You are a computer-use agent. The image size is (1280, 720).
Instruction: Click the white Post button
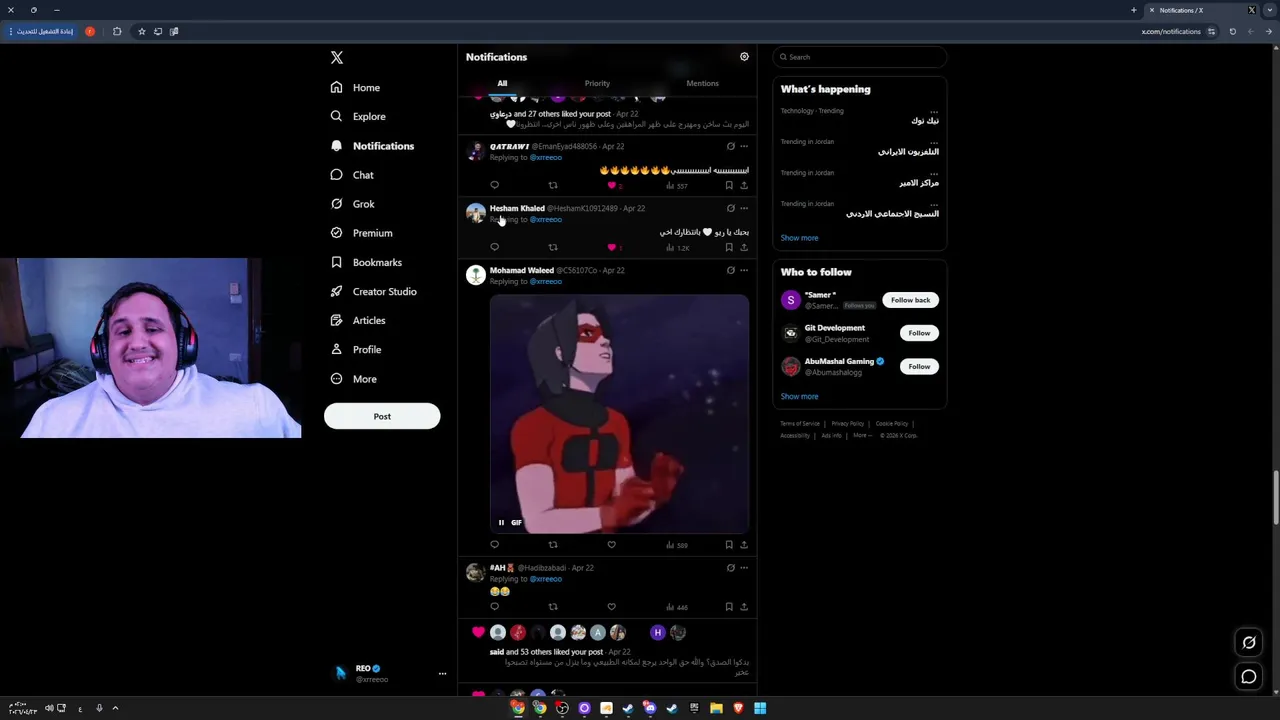382,416
